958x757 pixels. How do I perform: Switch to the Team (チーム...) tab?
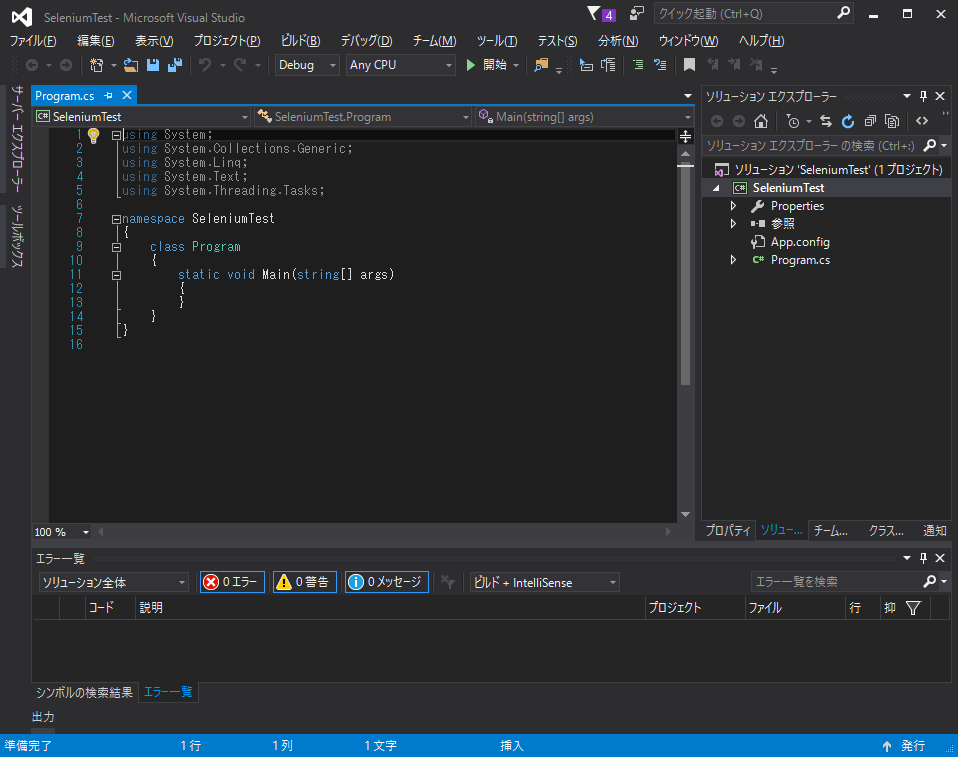pos(831,530)
